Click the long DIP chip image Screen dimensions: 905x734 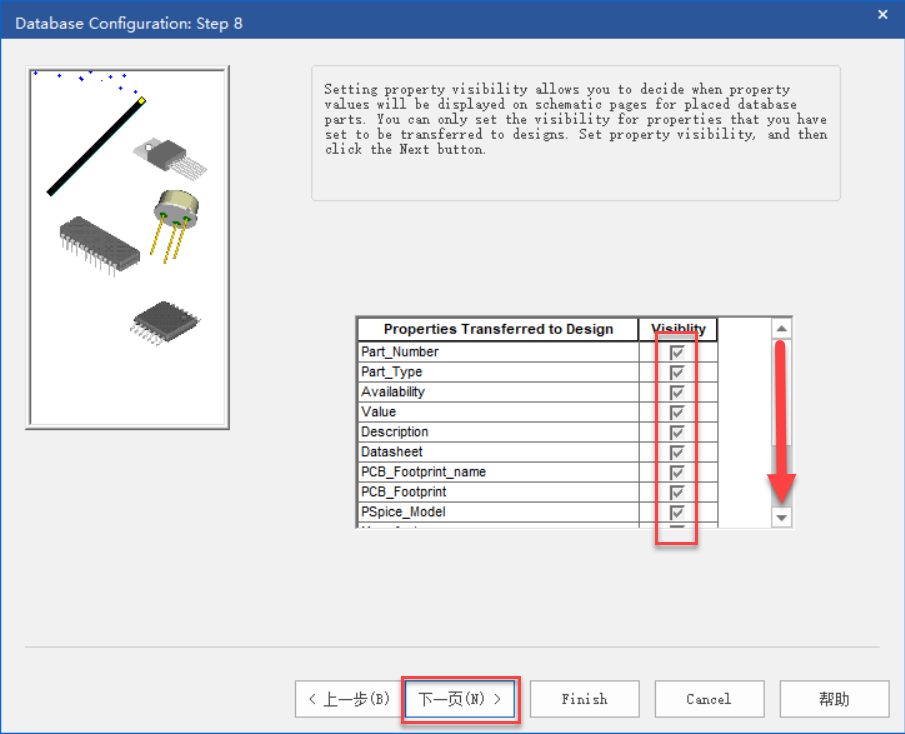(x=98, y=242)
